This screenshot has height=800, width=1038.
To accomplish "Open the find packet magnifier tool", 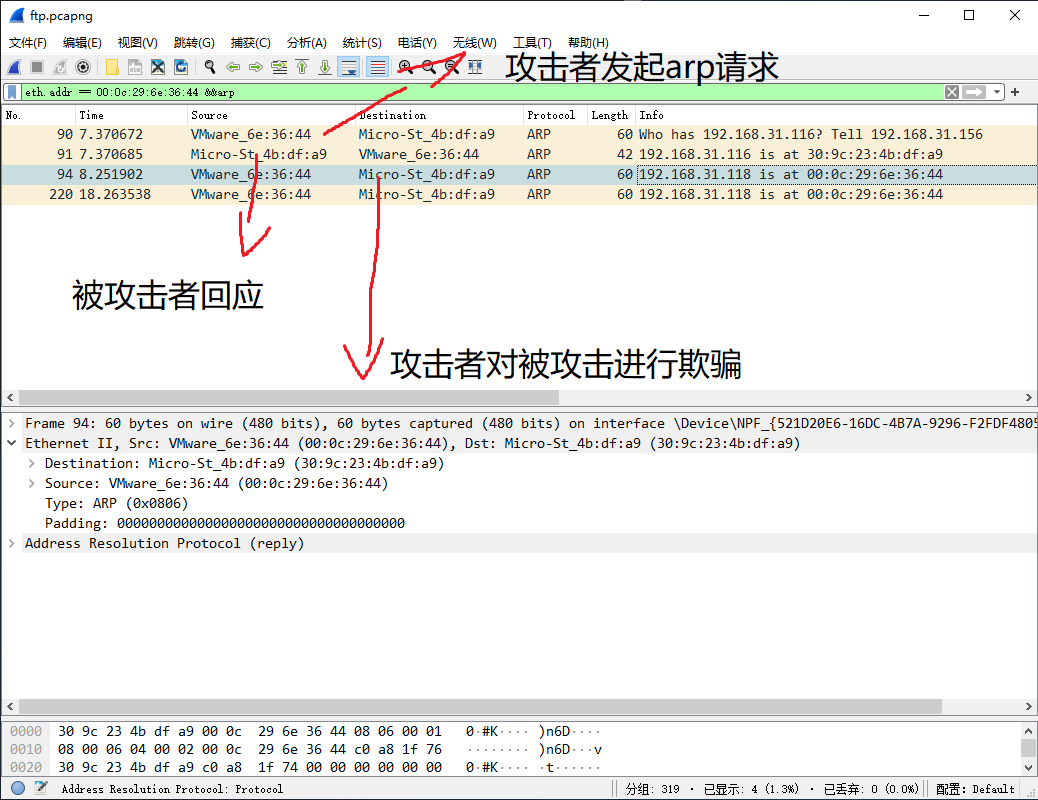I will coord(210,67).
